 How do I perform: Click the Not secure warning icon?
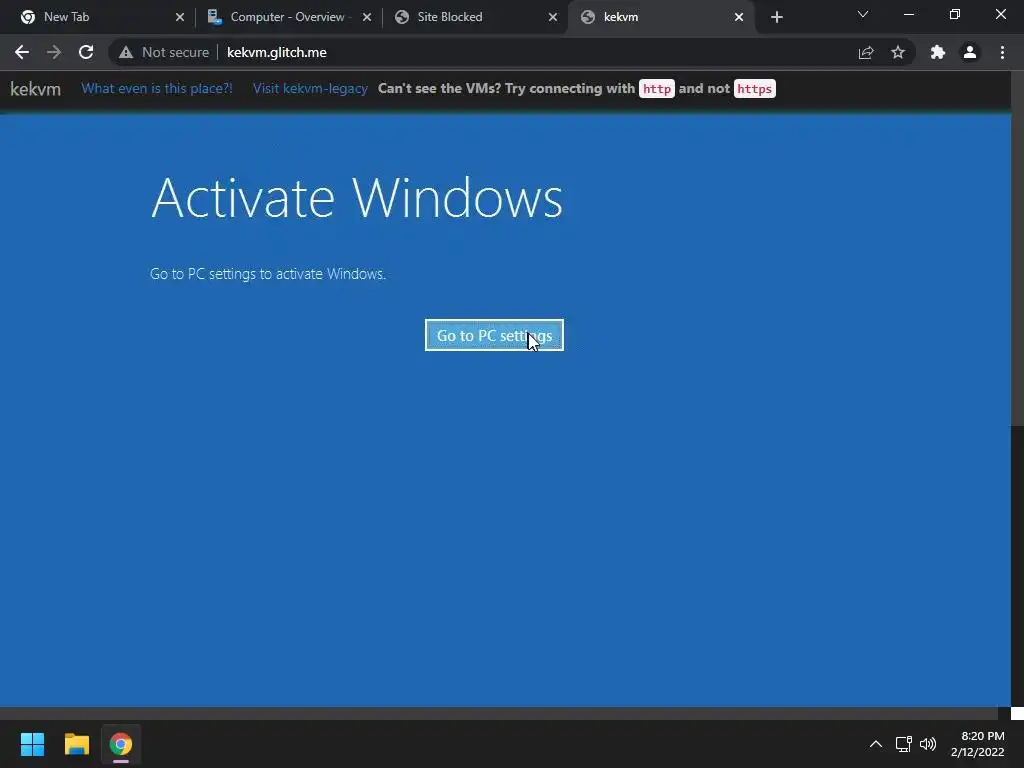126,52
